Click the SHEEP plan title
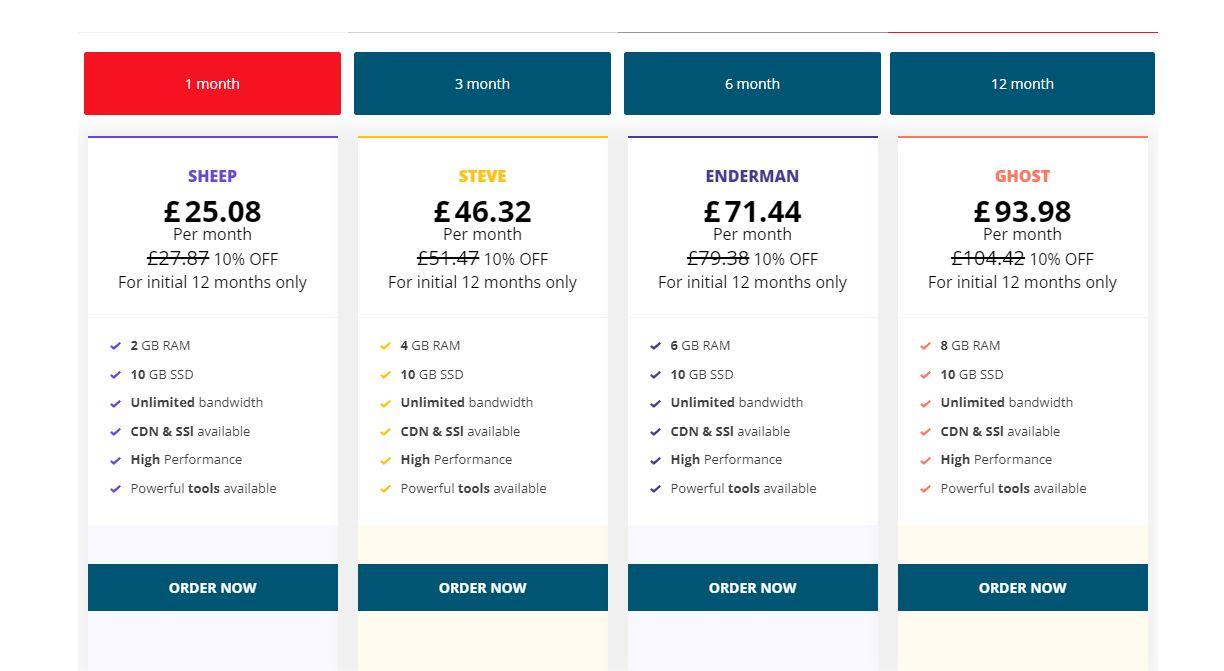The width and height of the screenshot is (1224, 671). click(212, 176)
